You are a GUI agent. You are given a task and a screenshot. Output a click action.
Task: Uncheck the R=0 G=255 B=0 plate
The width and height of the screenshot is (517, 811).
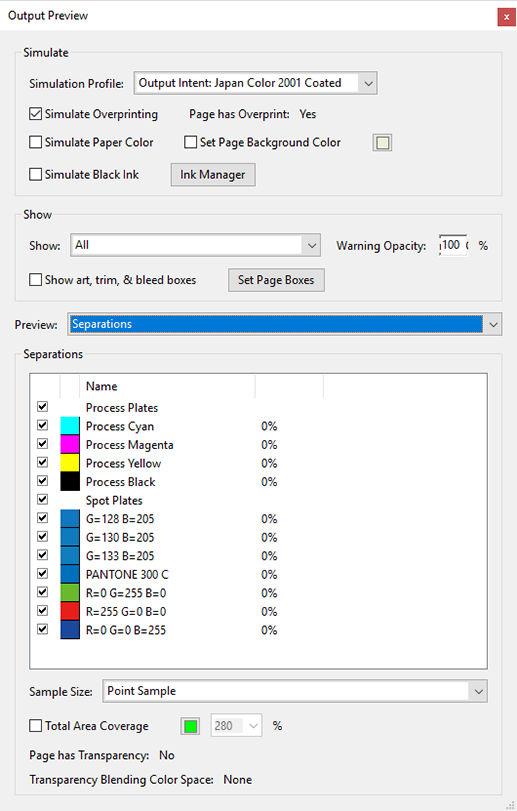pyautogui.click(x=42, y=592)
